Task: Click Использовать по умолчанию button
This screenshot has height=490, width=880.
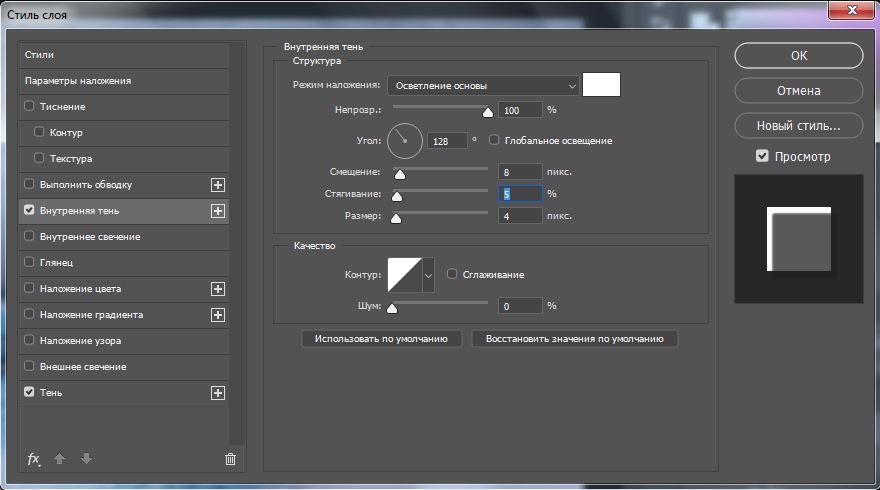Action: pyautogui.click(x=381, y=339)
